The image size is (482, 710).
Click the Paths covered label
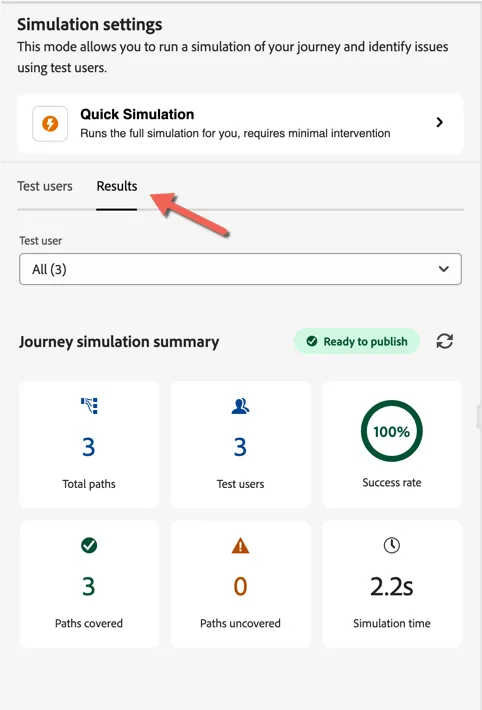click(89, 624)
